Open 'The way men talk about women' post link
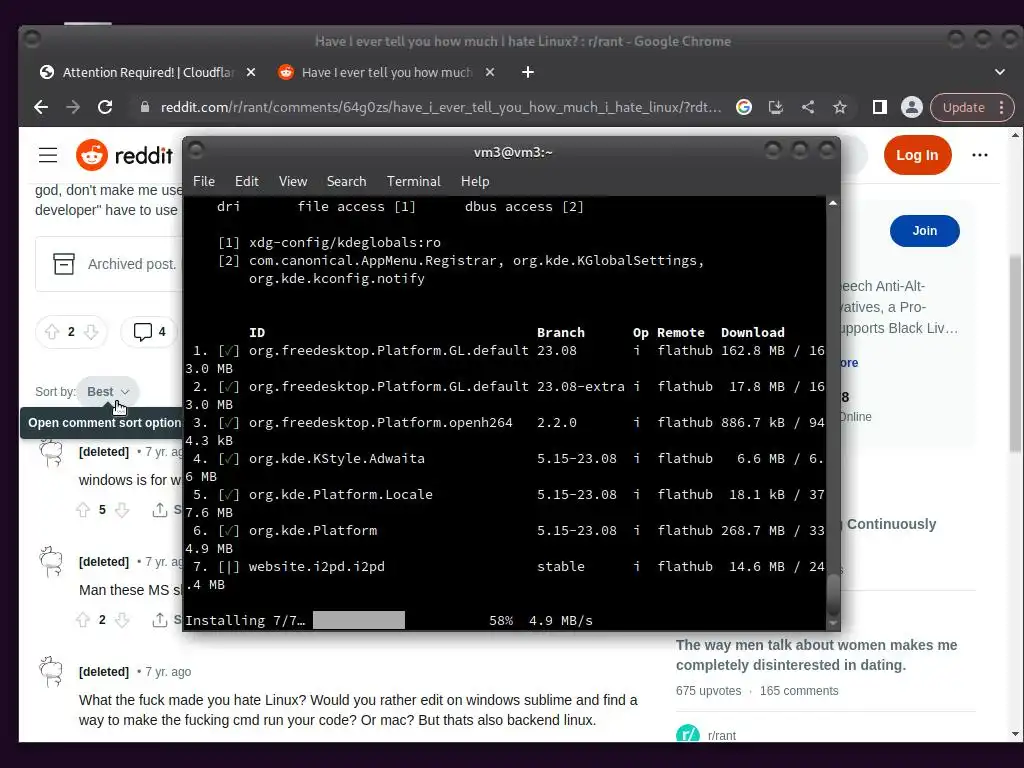The height and width of the screenshot is (768, 1024). (816, 655)
